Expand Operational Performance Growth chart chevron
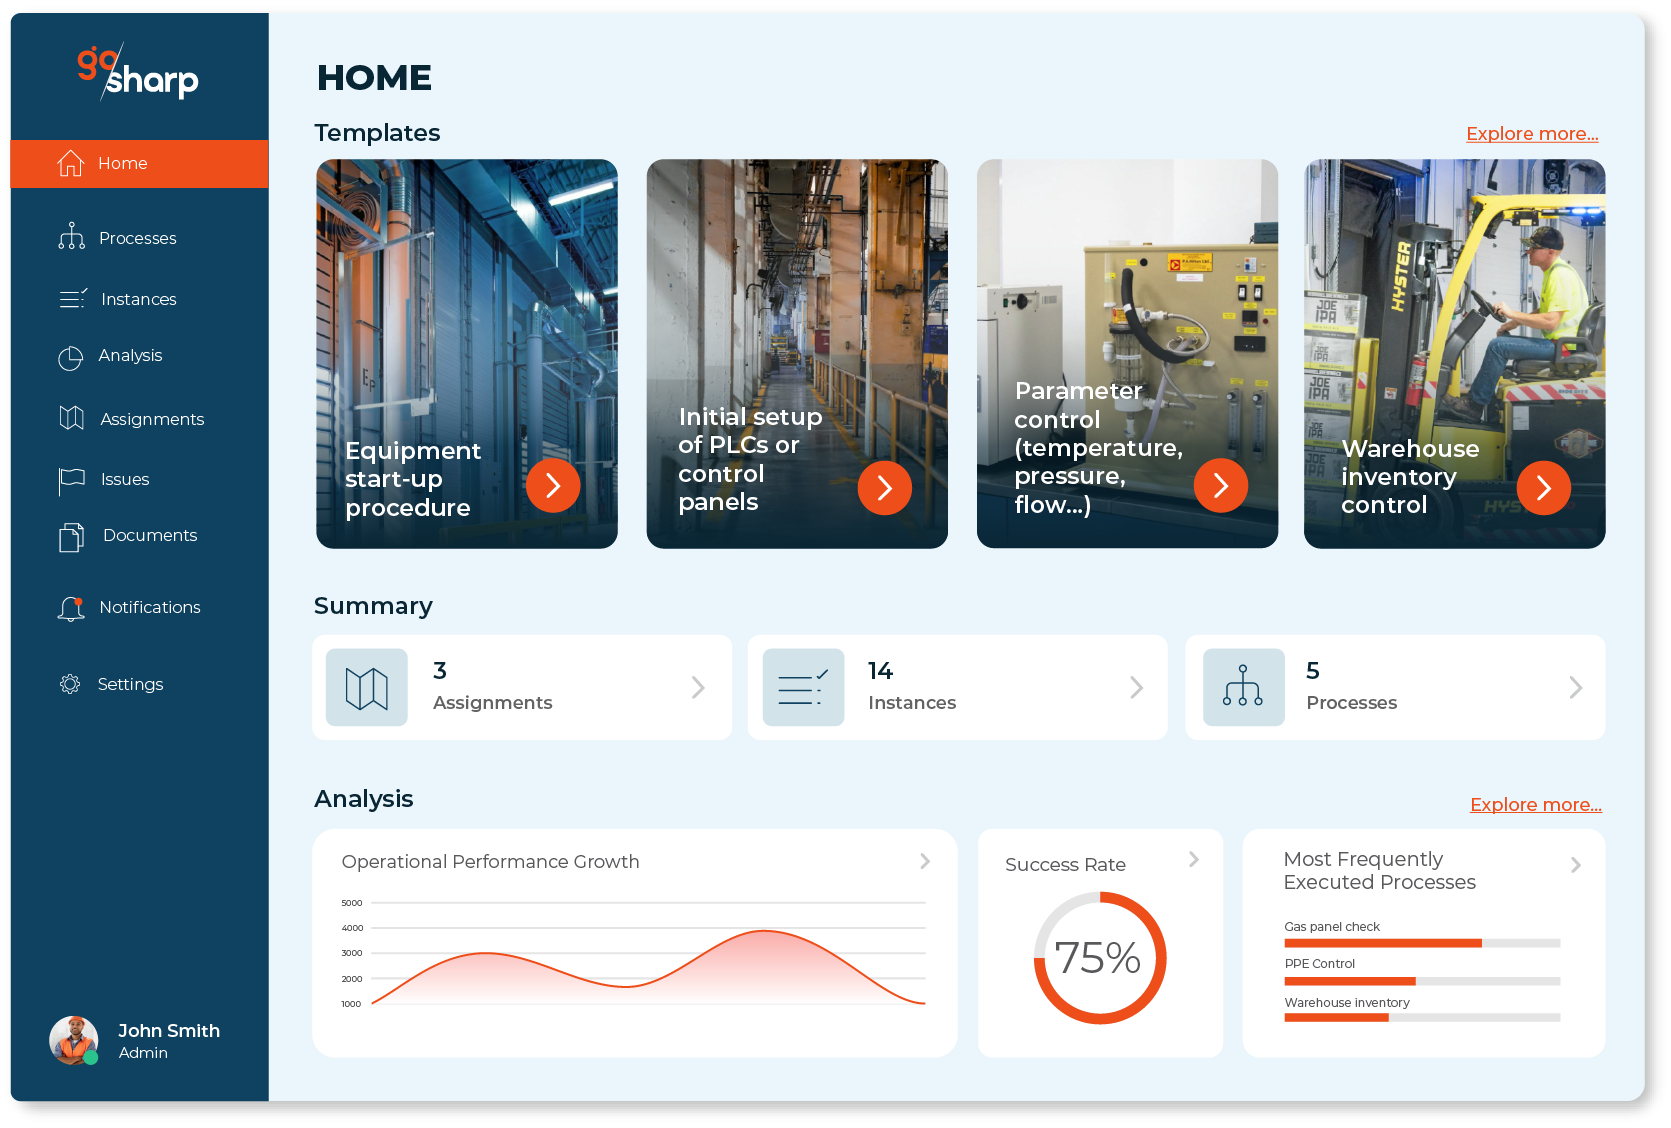The image size is (1671, 1128). (x=925, y=861)
